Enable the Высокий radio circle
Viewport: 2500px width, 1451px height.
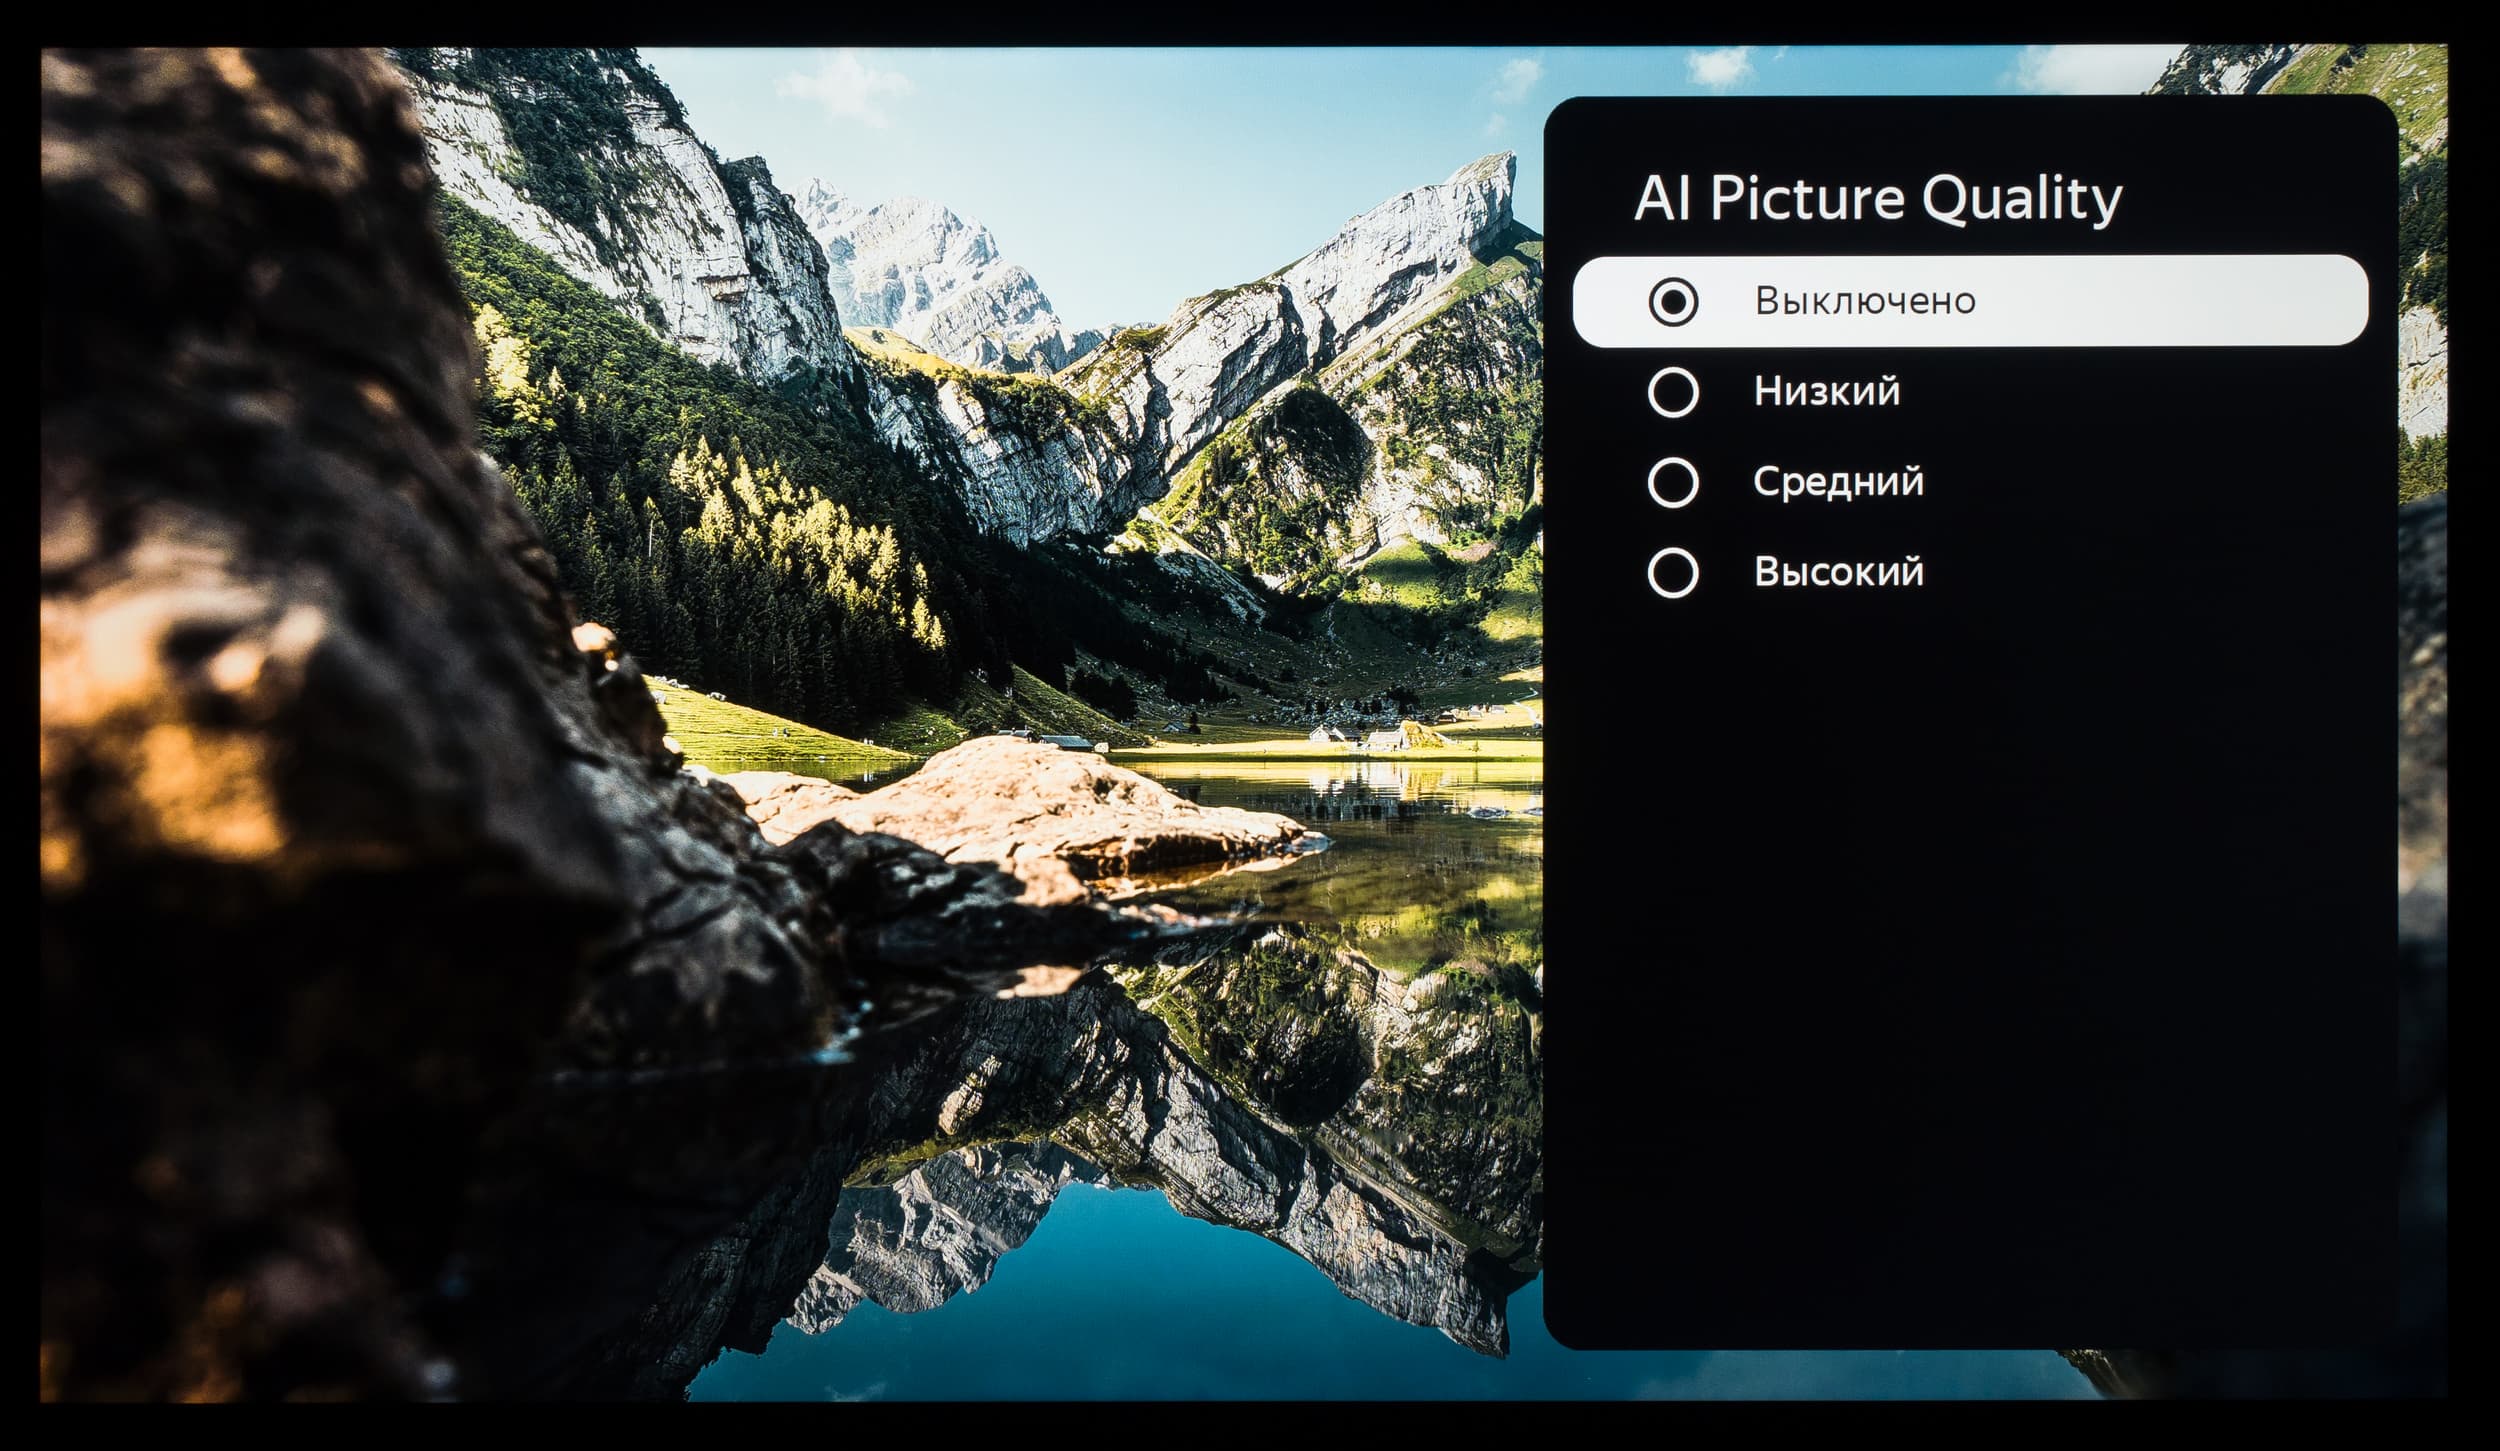[x=1672, y=573]
